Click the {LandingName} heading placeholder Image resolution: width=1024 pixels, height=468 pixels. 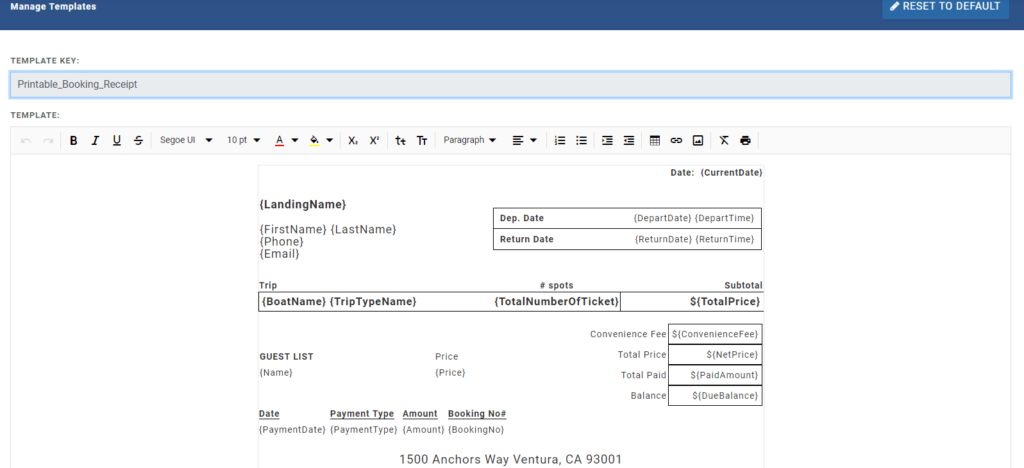pyautogui.click(x=303, y=204)
